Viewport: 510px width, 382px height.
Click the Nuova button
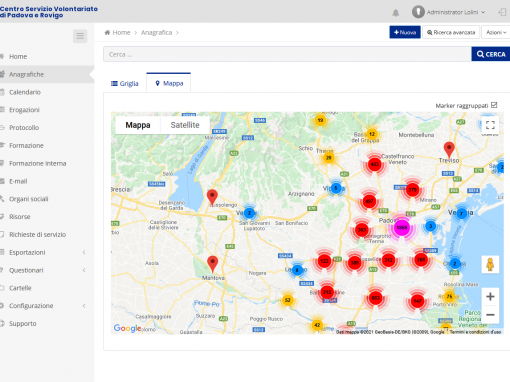coord(405,32)
